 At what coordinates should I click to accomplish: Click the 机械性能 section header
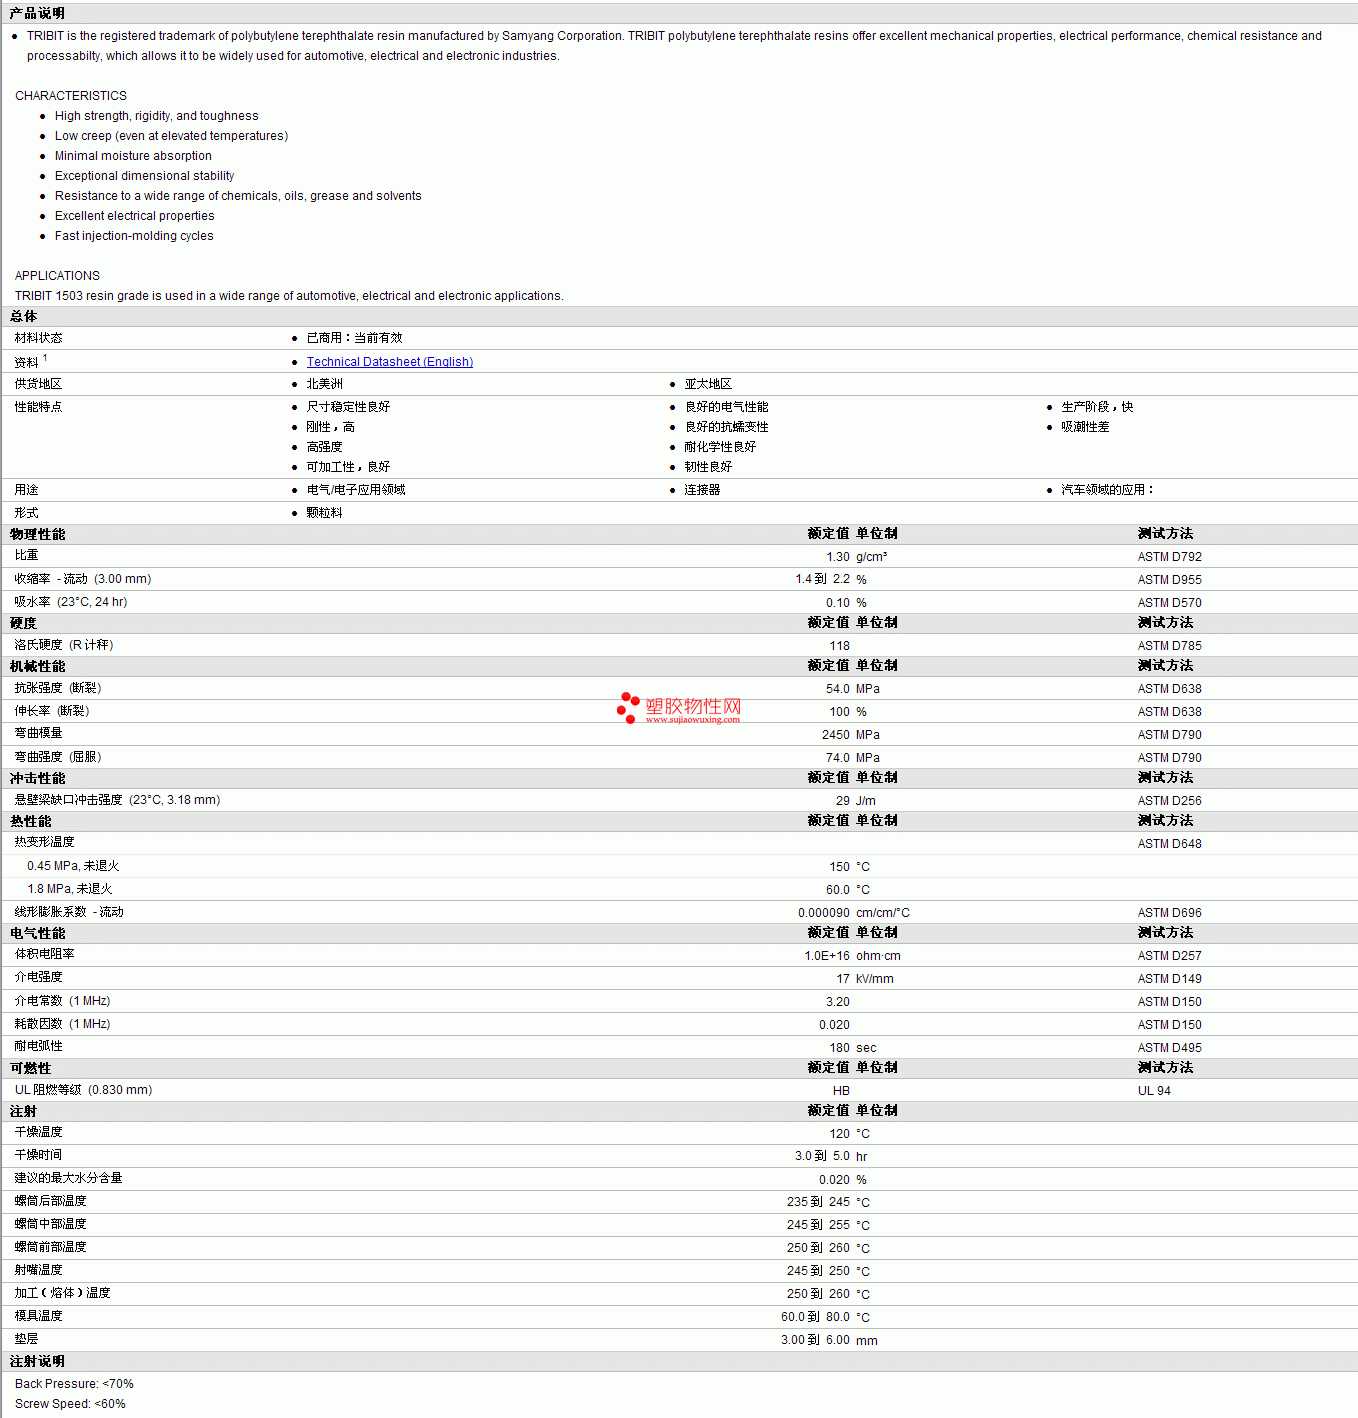(37, 666)
